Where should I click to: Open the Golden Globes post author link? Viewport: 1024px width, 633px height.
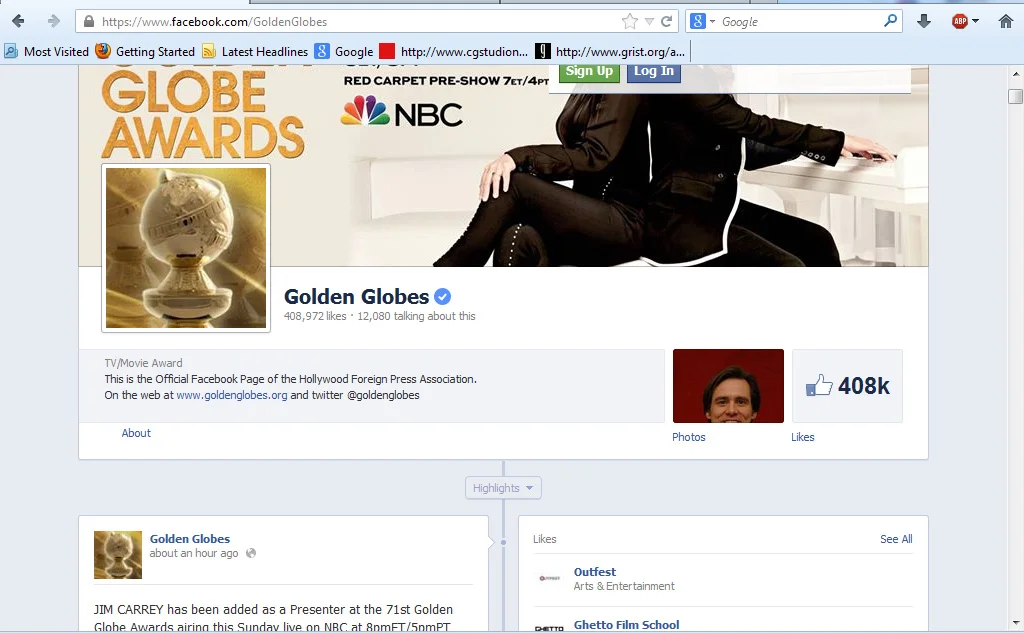[190, 539]
